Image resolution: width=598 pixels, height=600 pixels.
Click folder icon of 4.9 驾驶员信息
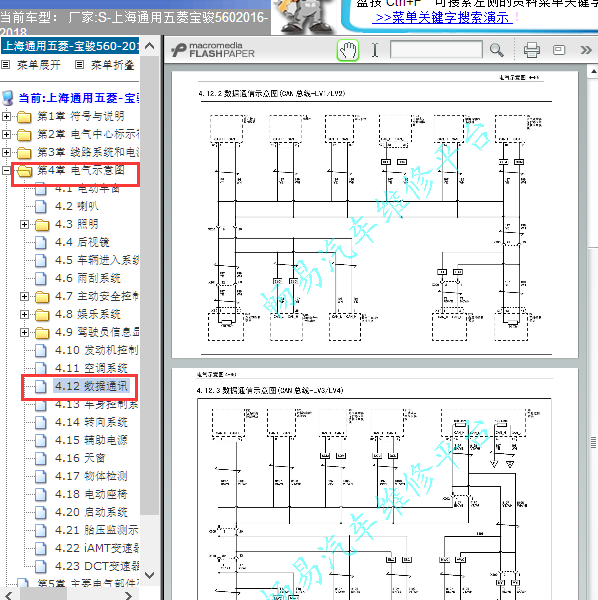point(42,333)
